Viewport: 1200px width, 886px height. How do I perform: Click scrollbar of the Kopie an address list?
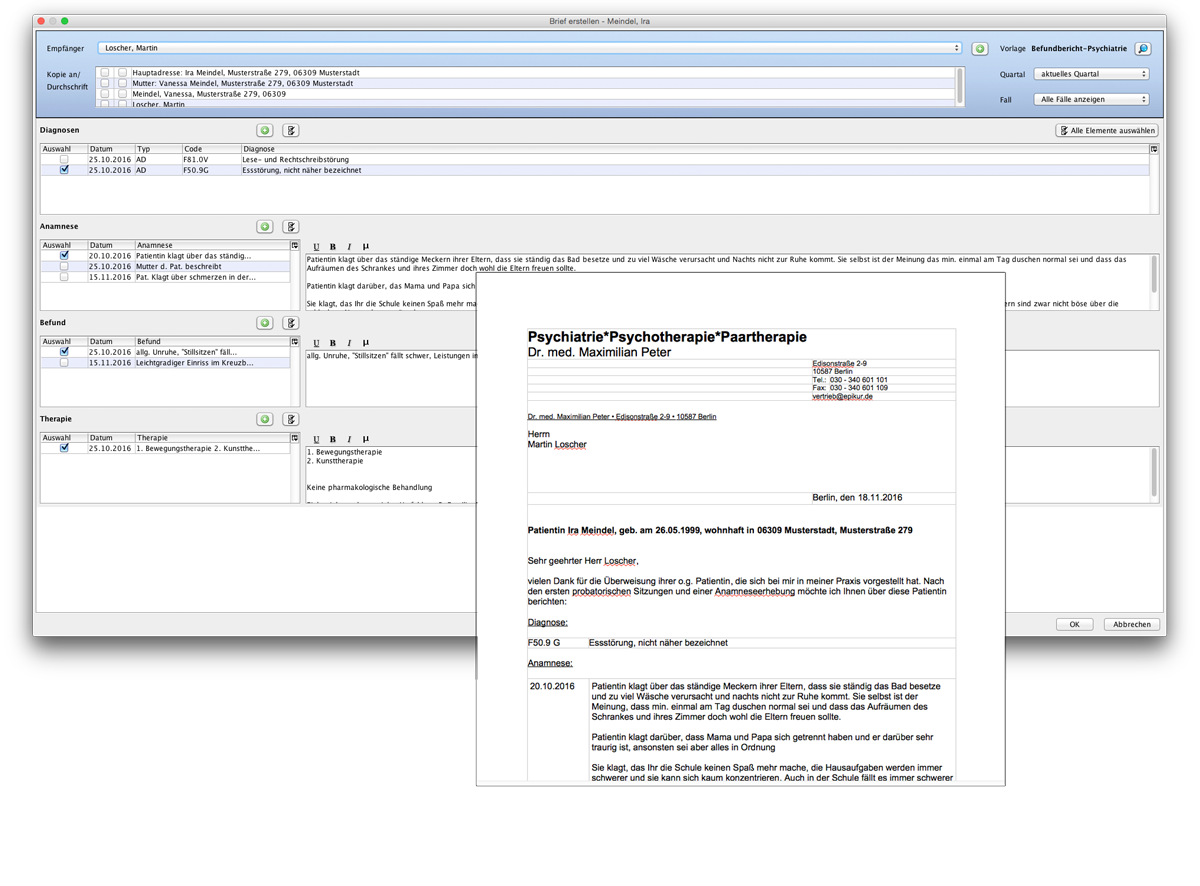click(961, 87)
